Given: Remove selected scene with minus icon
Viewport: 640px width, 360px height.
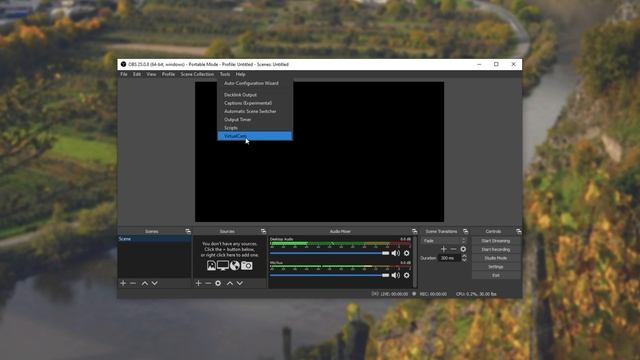Looking at the screenshot, I should tap(133, 283).
